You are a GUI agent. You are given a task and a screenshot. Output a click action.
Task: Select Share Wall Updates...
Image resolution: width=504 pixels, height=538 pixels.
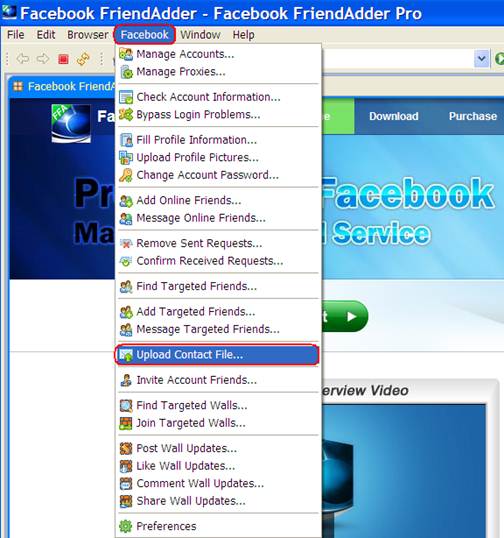tap(218, 501)
